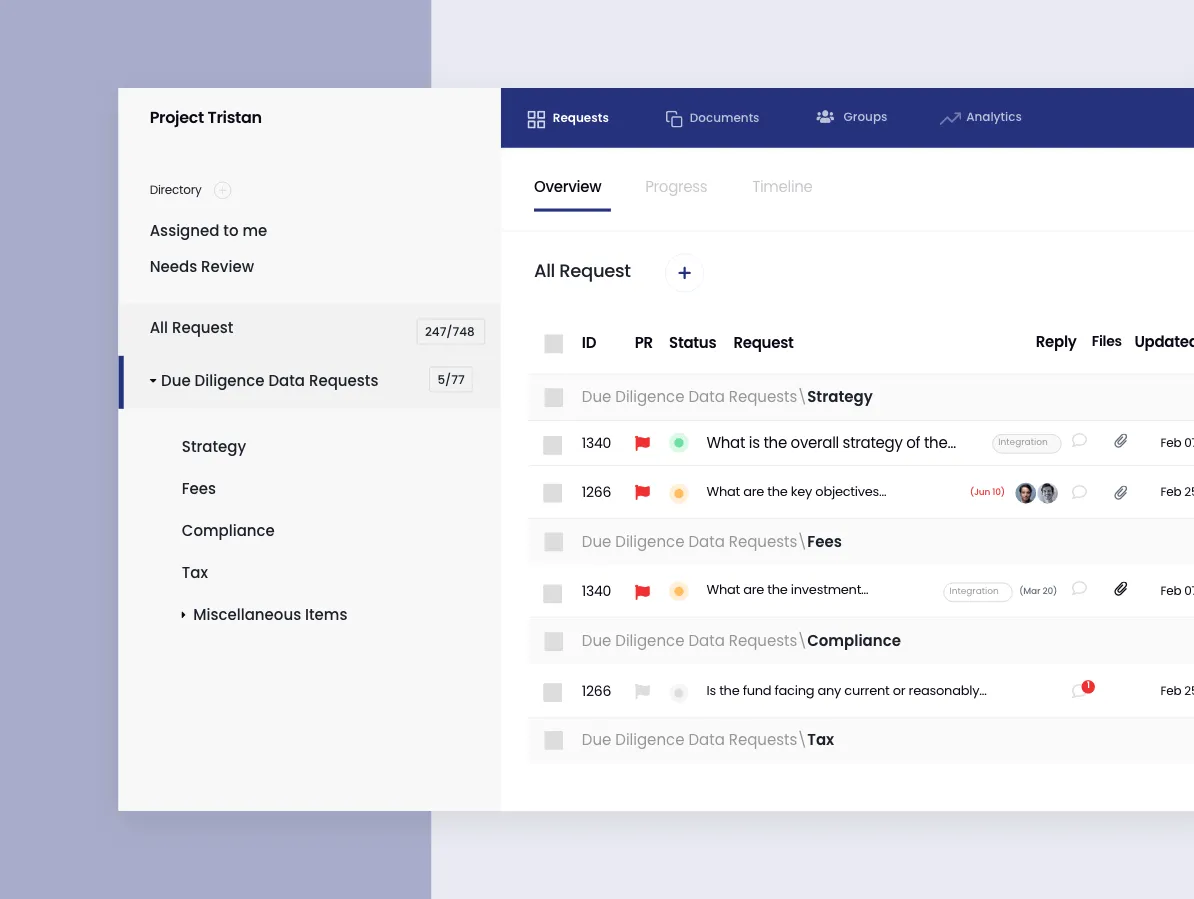Sort by the Status column header
This screenshot has width=1194, height=899.
click(692, 343)
